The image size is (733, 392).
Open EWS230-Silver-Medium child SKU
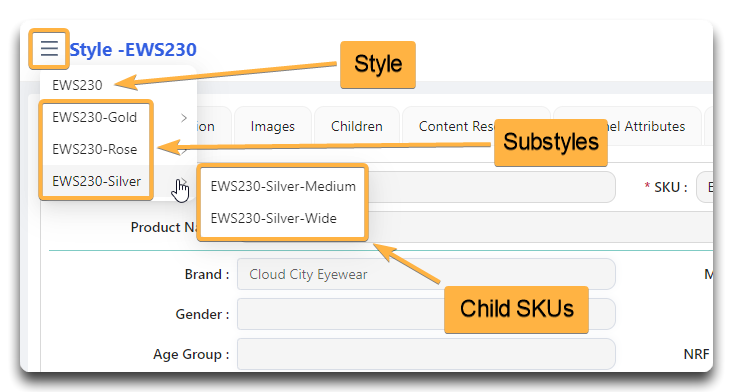click(283, 186)
